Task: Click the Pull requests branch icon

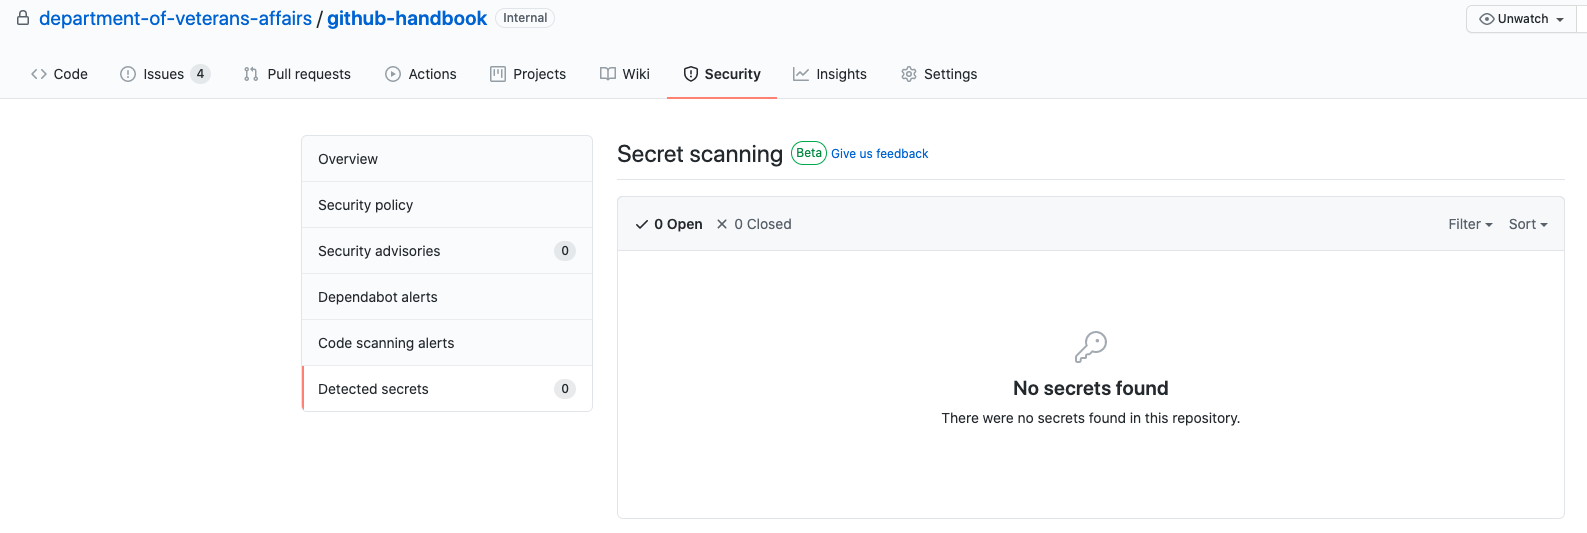Action: click(251, 74)
